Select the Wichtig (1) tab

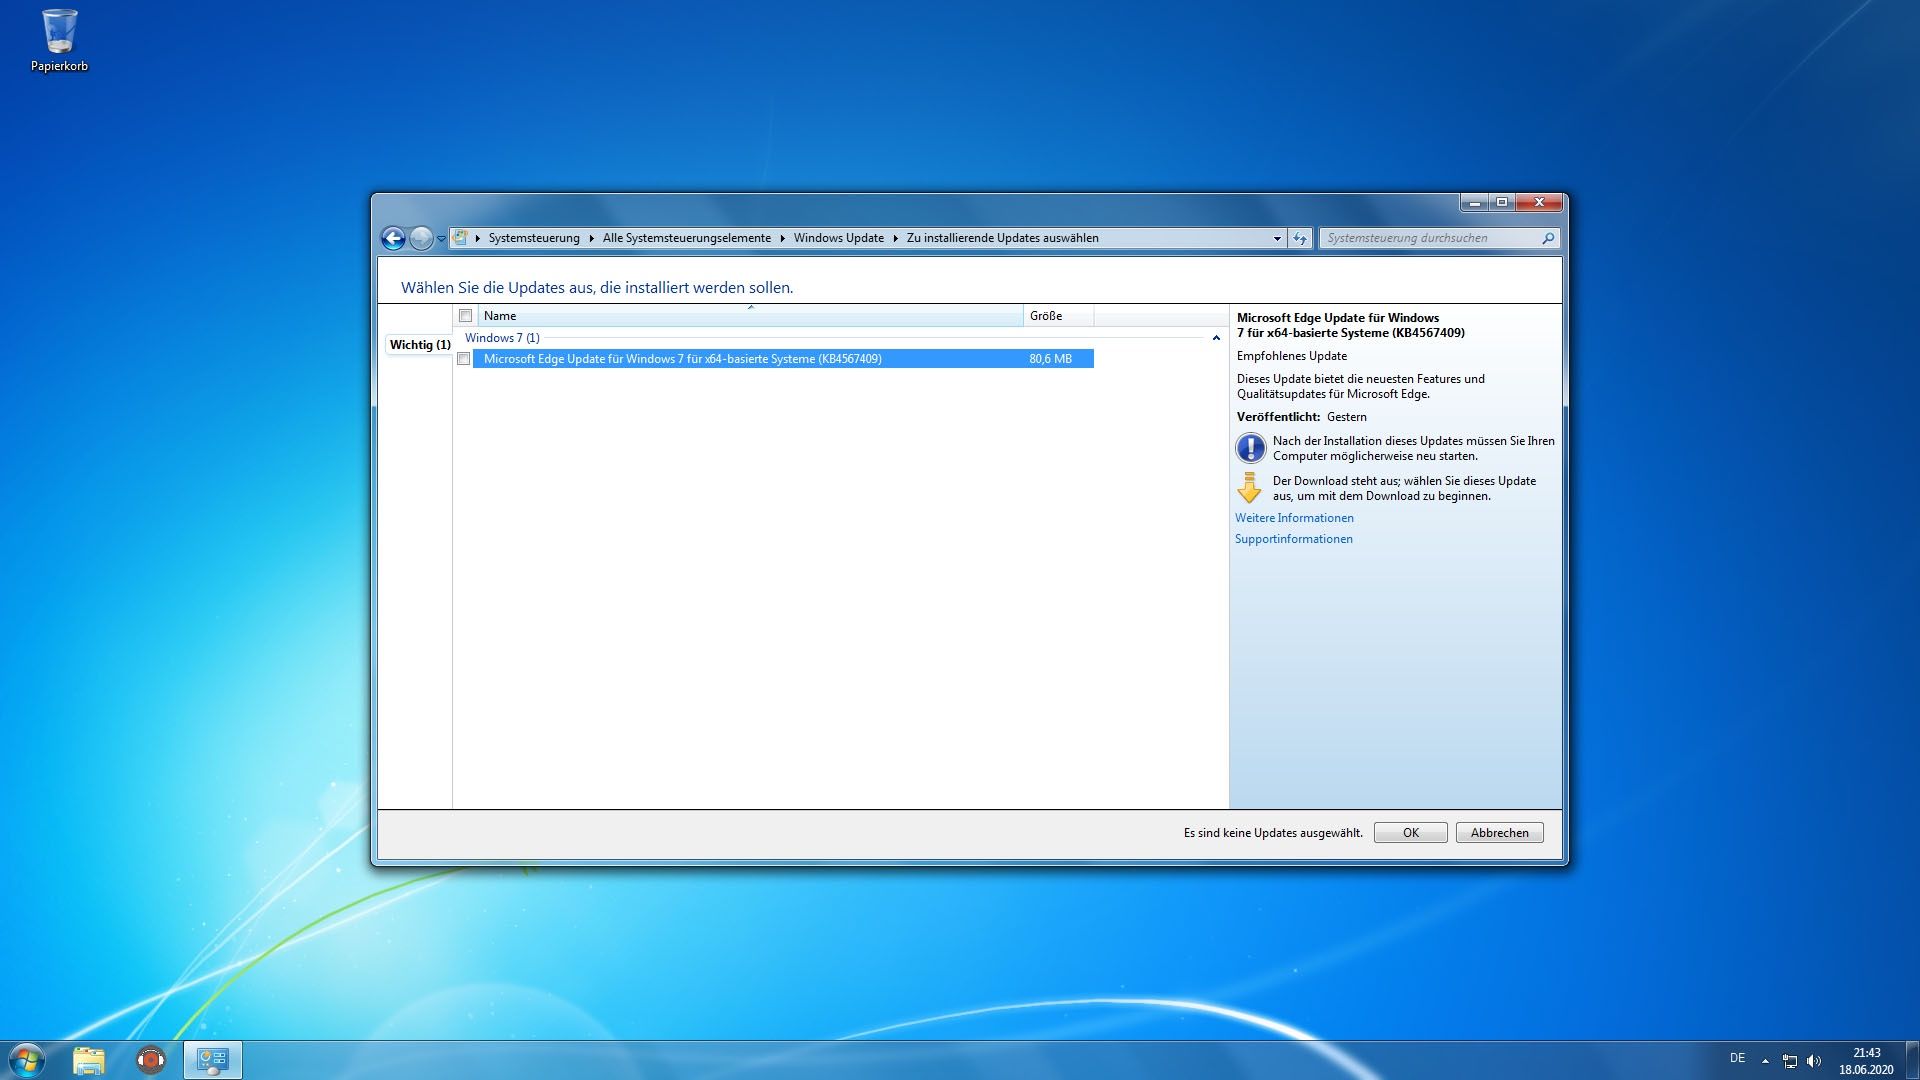420,345
